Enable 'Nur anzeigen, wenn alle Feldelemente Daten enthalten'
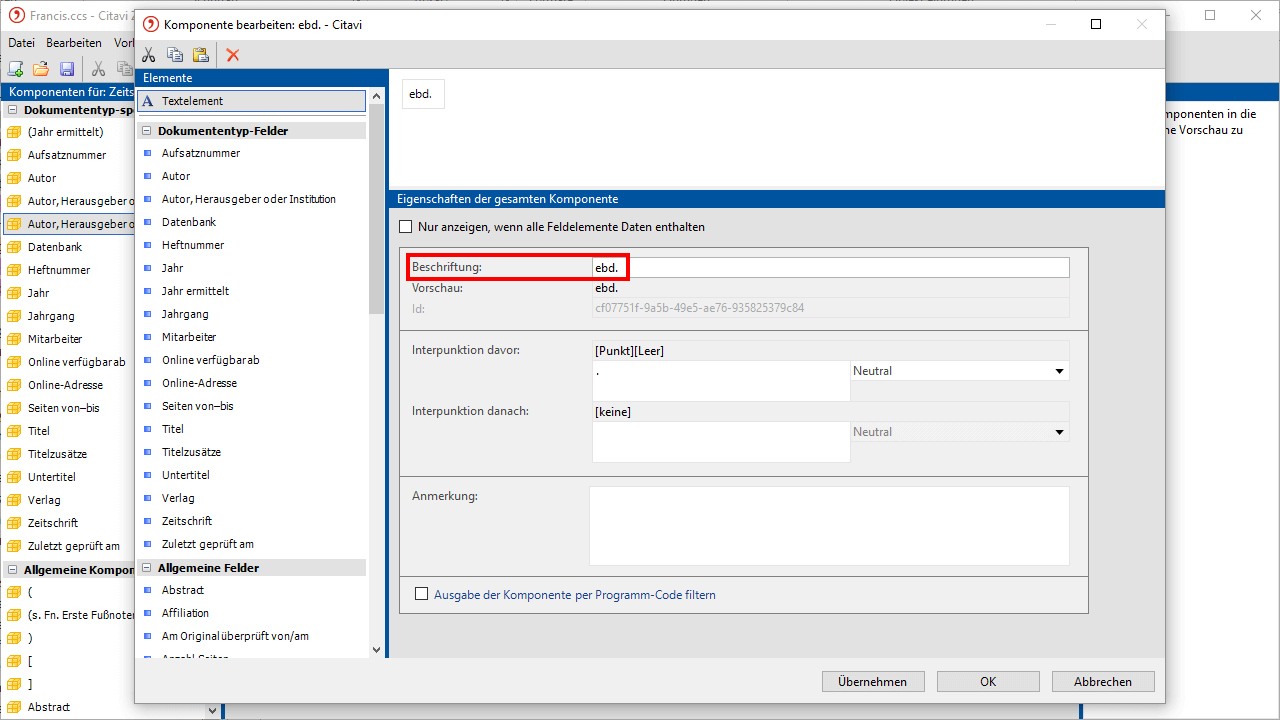Image resolution: width=1280 pixels, height=720 pixels. pyautogui.click(x=405, y=227)
